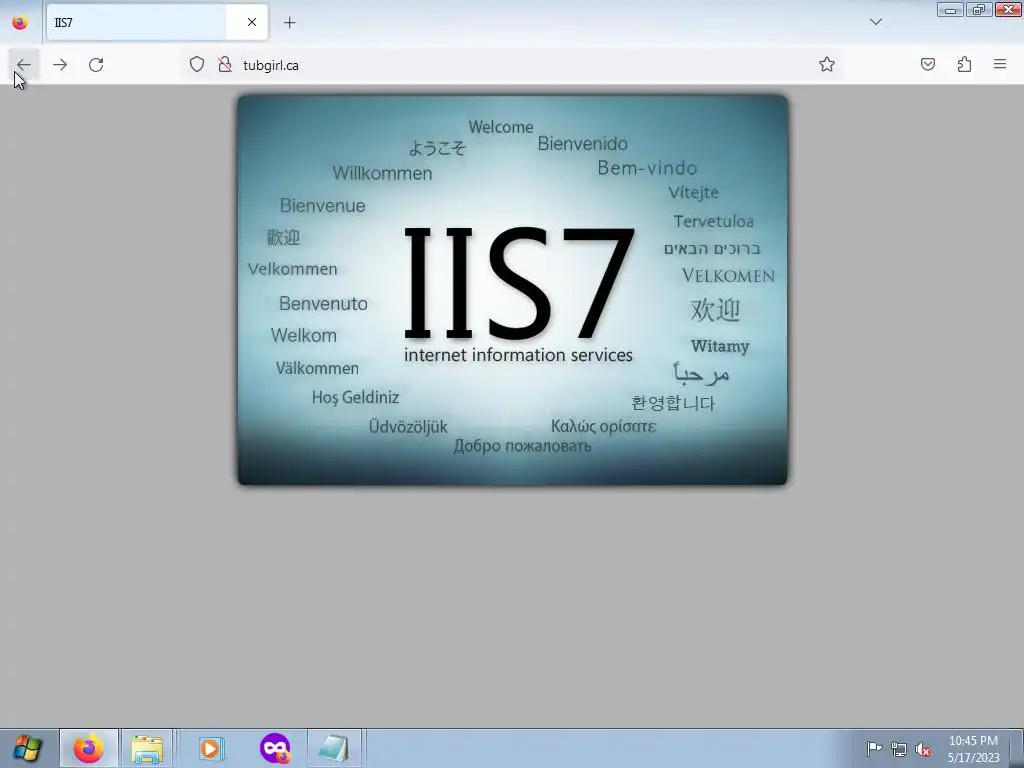Select the IIS7 browser tab
The width and height of the screenshot is (1024, 768).
pyautogui.click(x=157, y=23)
